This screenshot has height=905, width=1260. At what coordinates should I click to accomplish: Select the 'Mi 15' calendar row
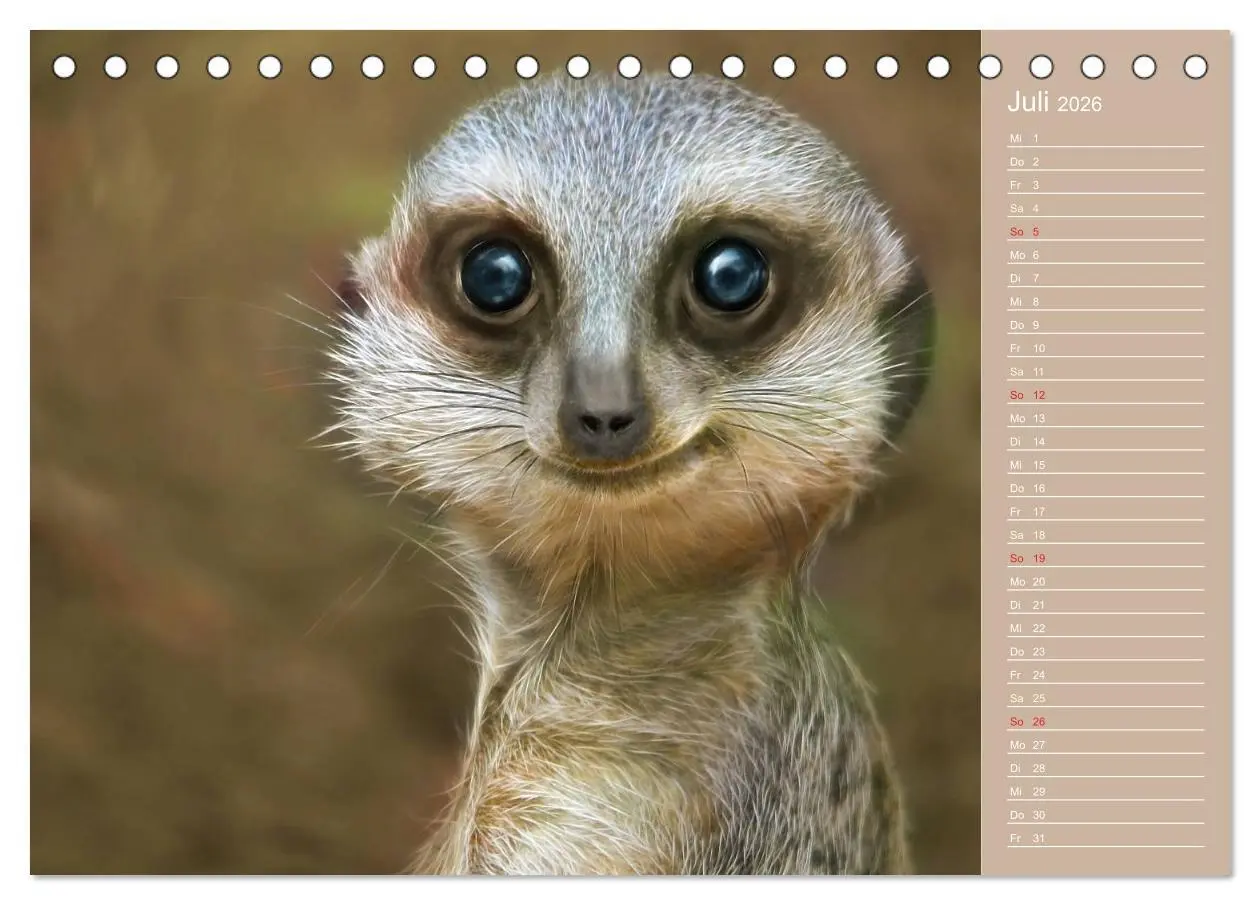tap(1105, 465)
